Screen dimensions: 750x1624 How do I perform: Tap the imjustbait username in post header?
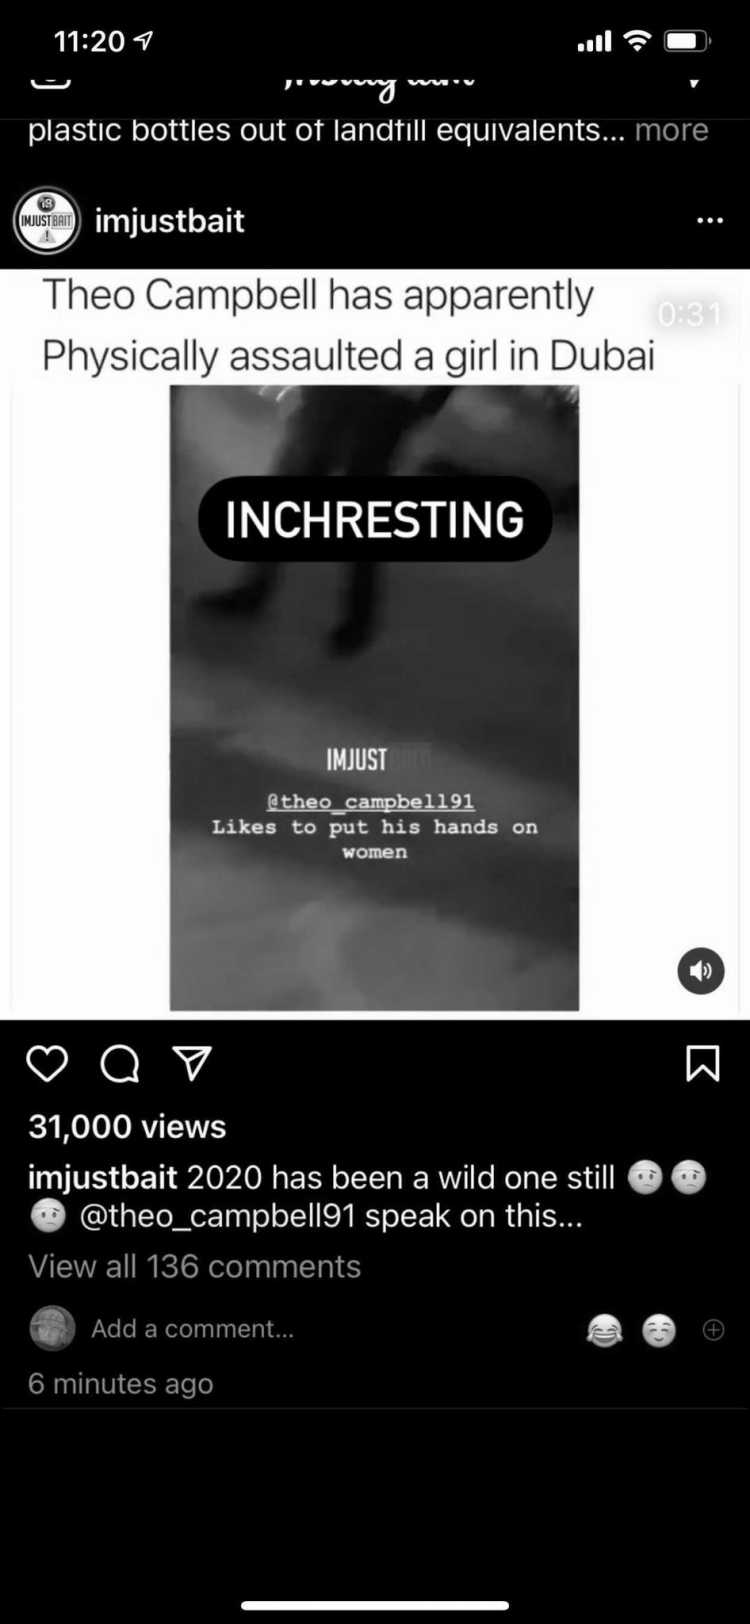pyautogui.click(x=169, y=220)
